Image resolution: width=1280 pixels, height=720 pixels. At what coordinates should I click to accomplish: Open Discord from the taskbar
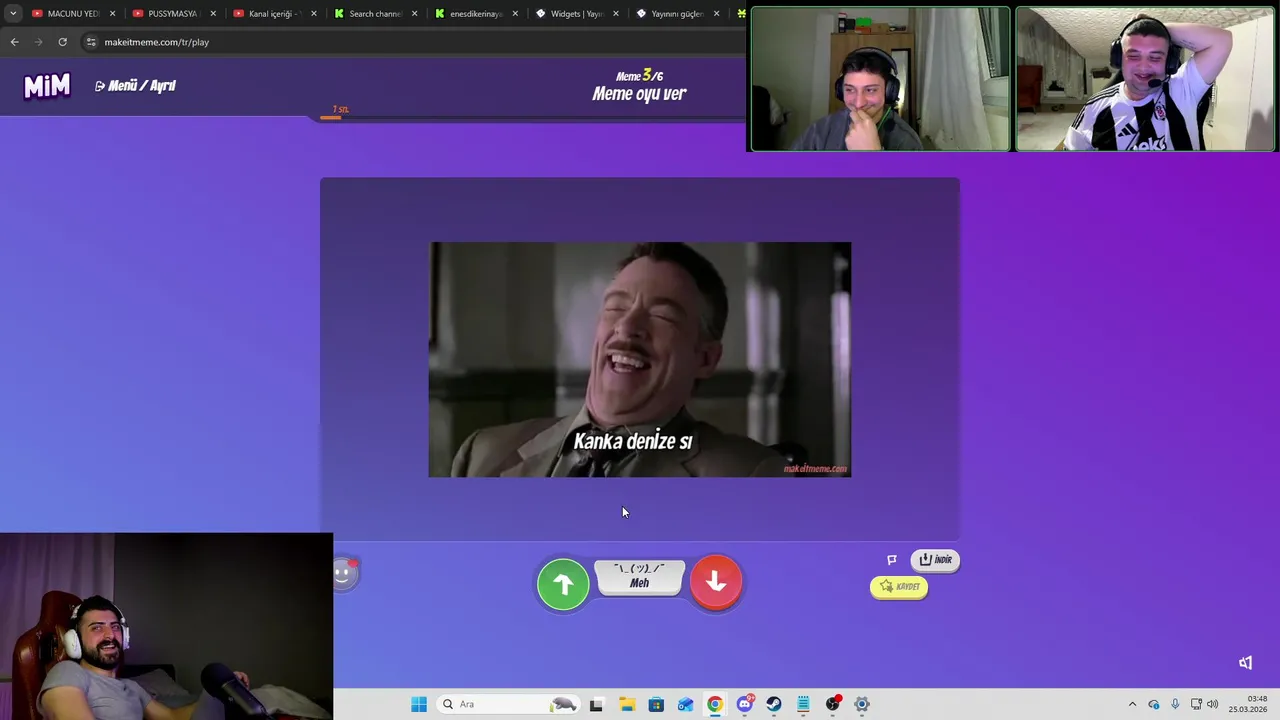click(x=744, y=704)
